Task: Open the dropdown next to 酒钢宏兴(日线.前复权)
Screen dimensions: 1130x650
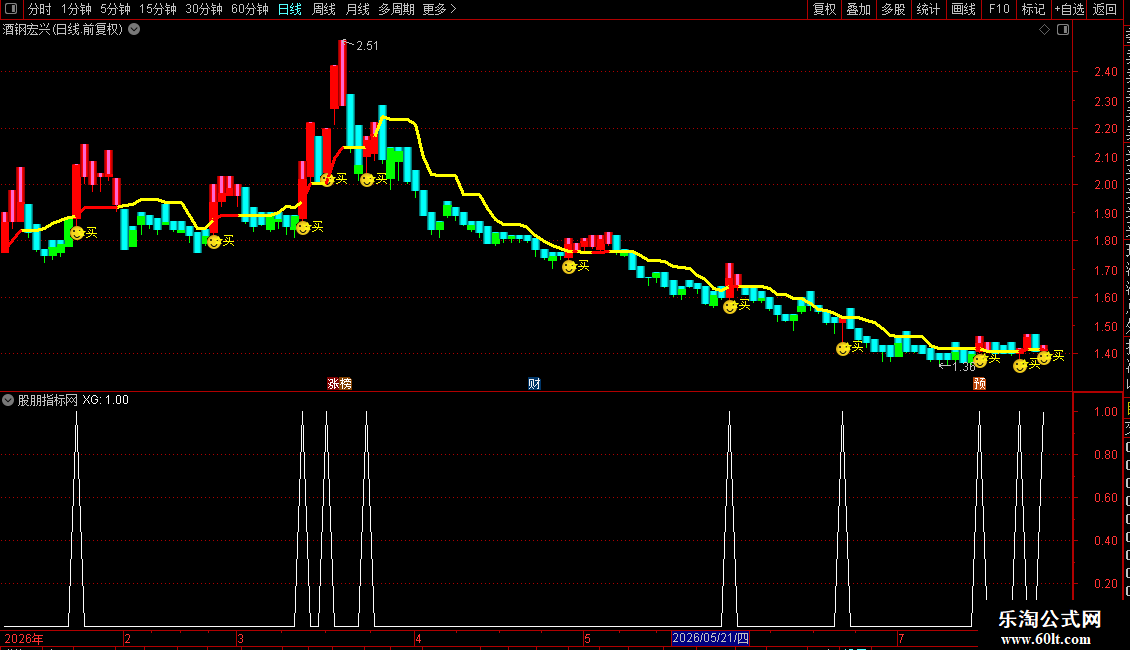Action: 134,30
